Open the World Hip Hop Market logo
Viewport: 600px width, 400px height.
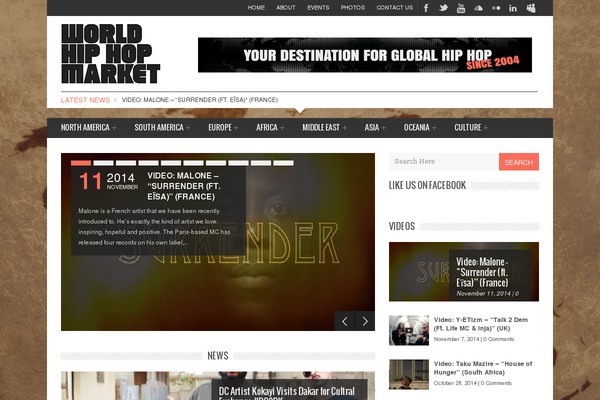111,54
